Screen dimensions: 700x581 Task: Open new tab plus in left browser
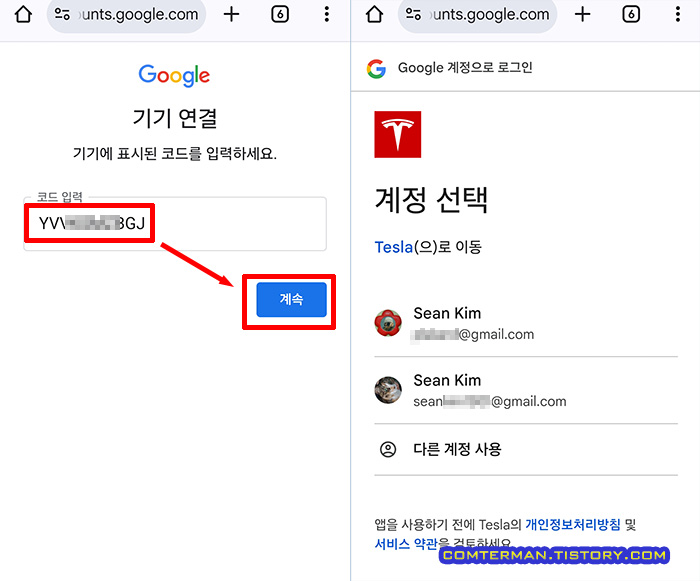coord(231,14)
